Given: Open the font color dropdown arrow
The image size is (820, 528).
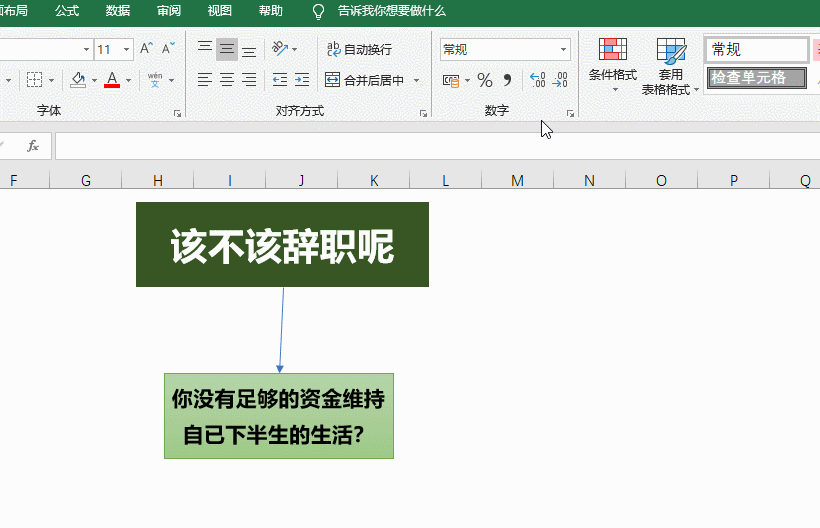Looking at the screenshot, I should point(129,81).
